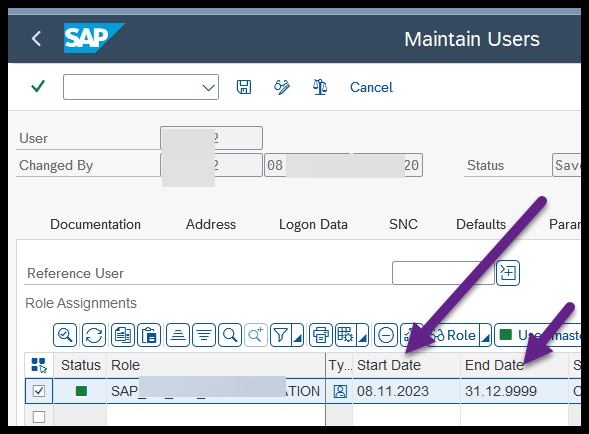Click the Paste clipboard icon
Screen dimensions: 589x434
tap(149, 335)
